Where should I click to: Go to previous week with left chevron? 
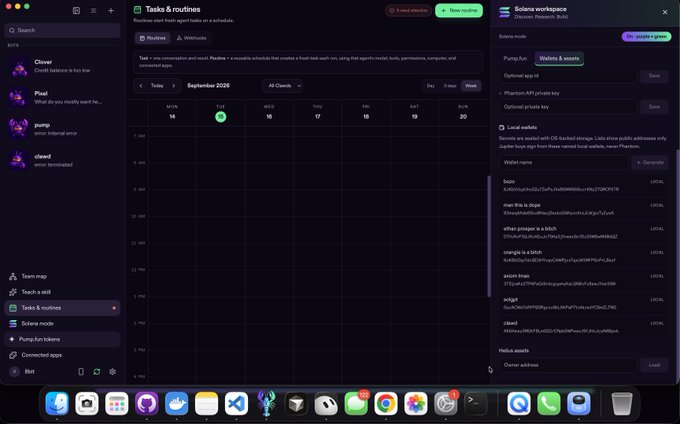141,86
